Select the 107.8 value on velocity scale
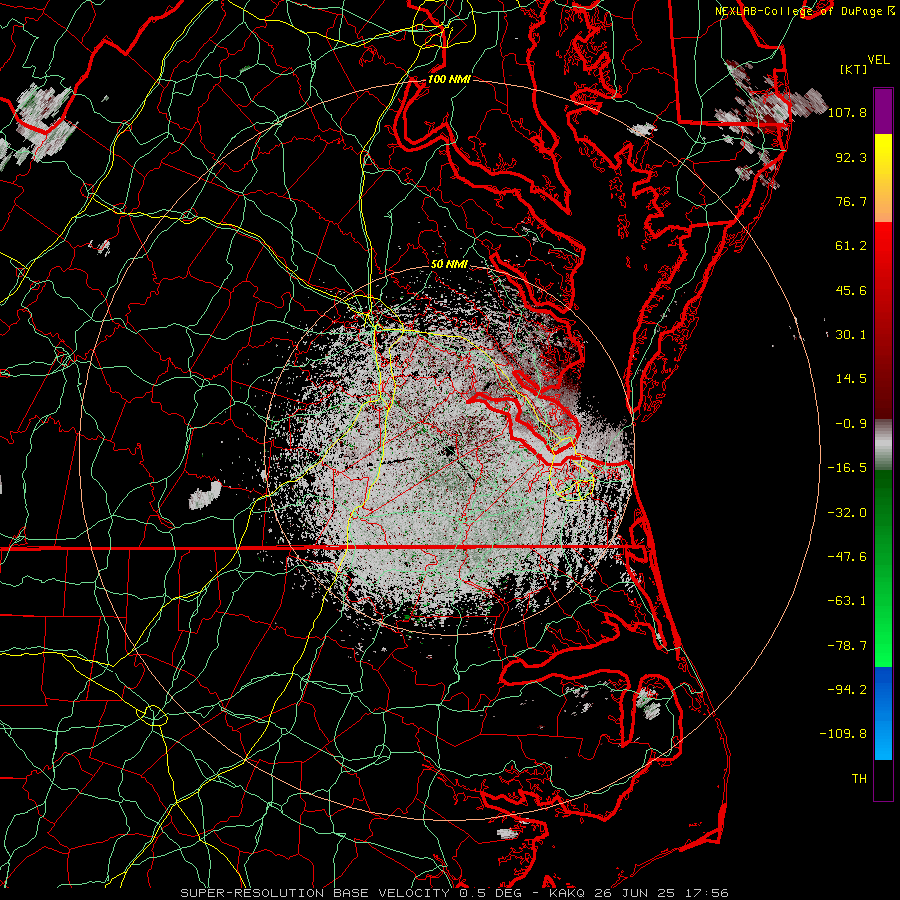Screen dimensions: 900x900 point(847,112)
